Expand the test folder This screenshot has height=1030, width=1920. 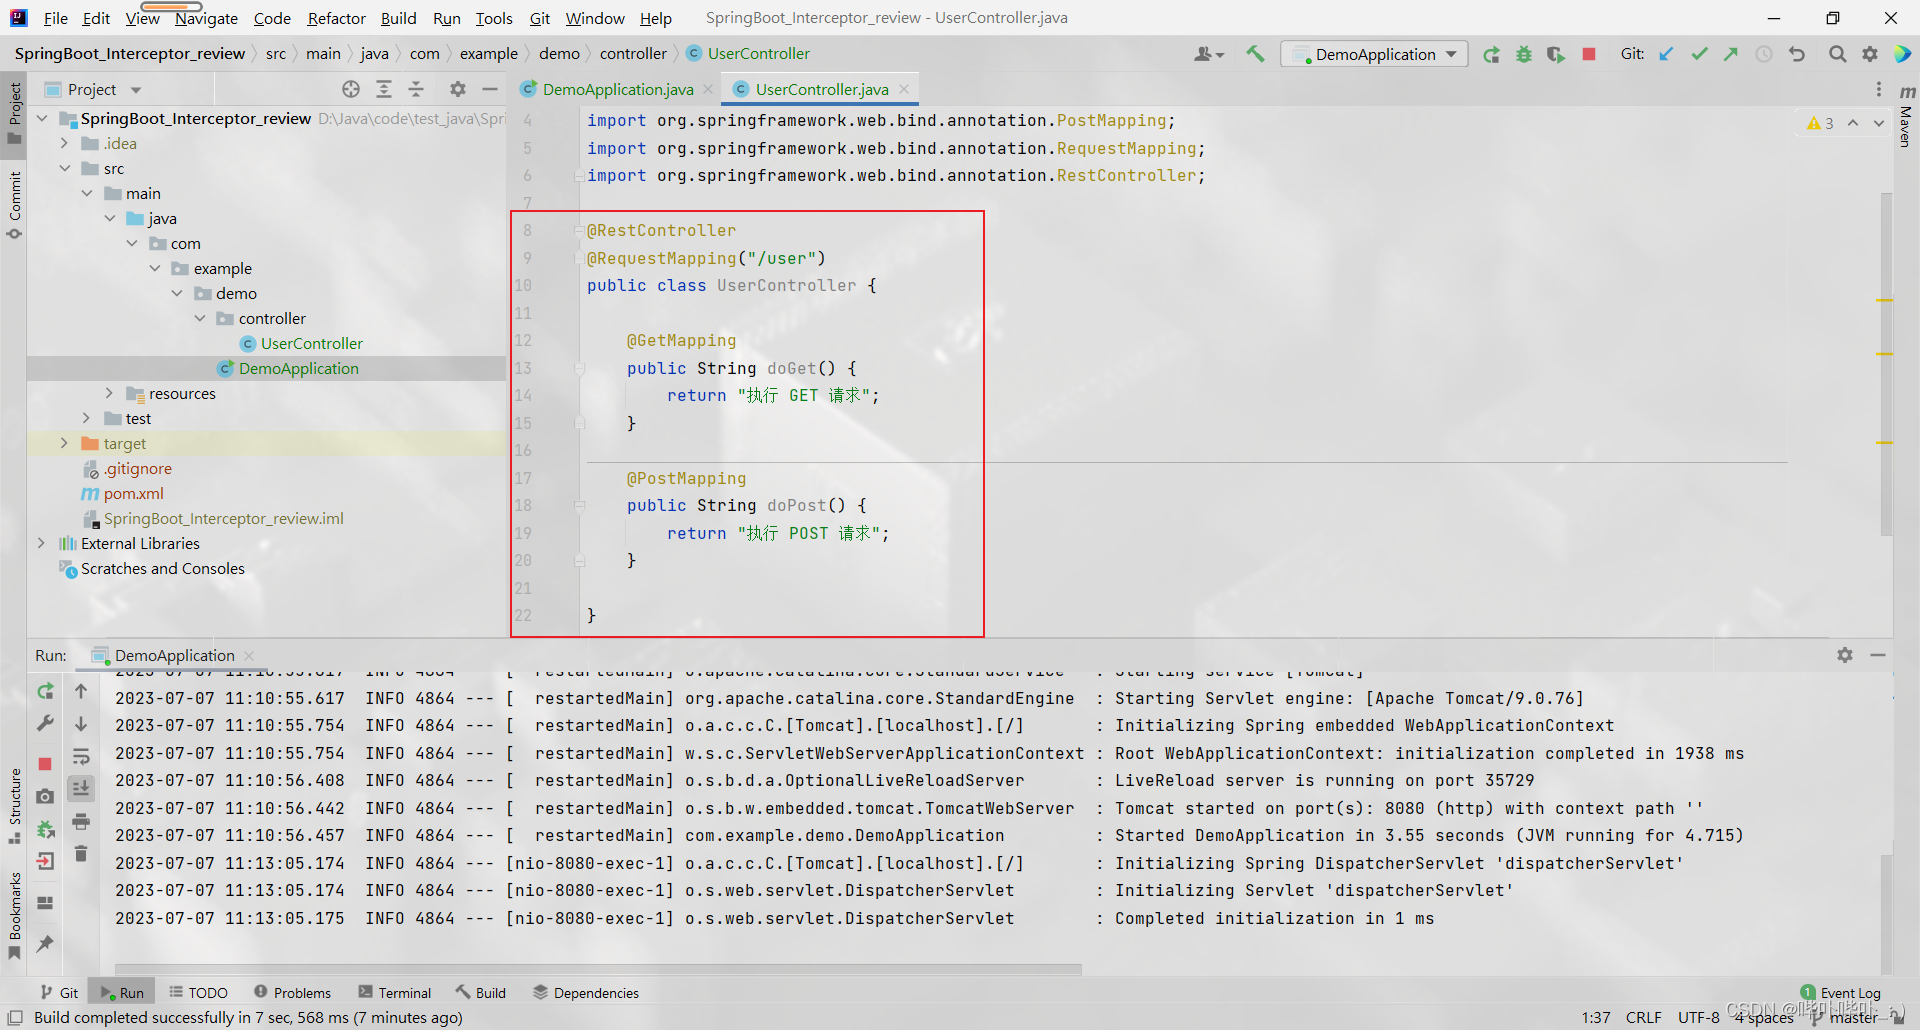click(x=86, y=418)
